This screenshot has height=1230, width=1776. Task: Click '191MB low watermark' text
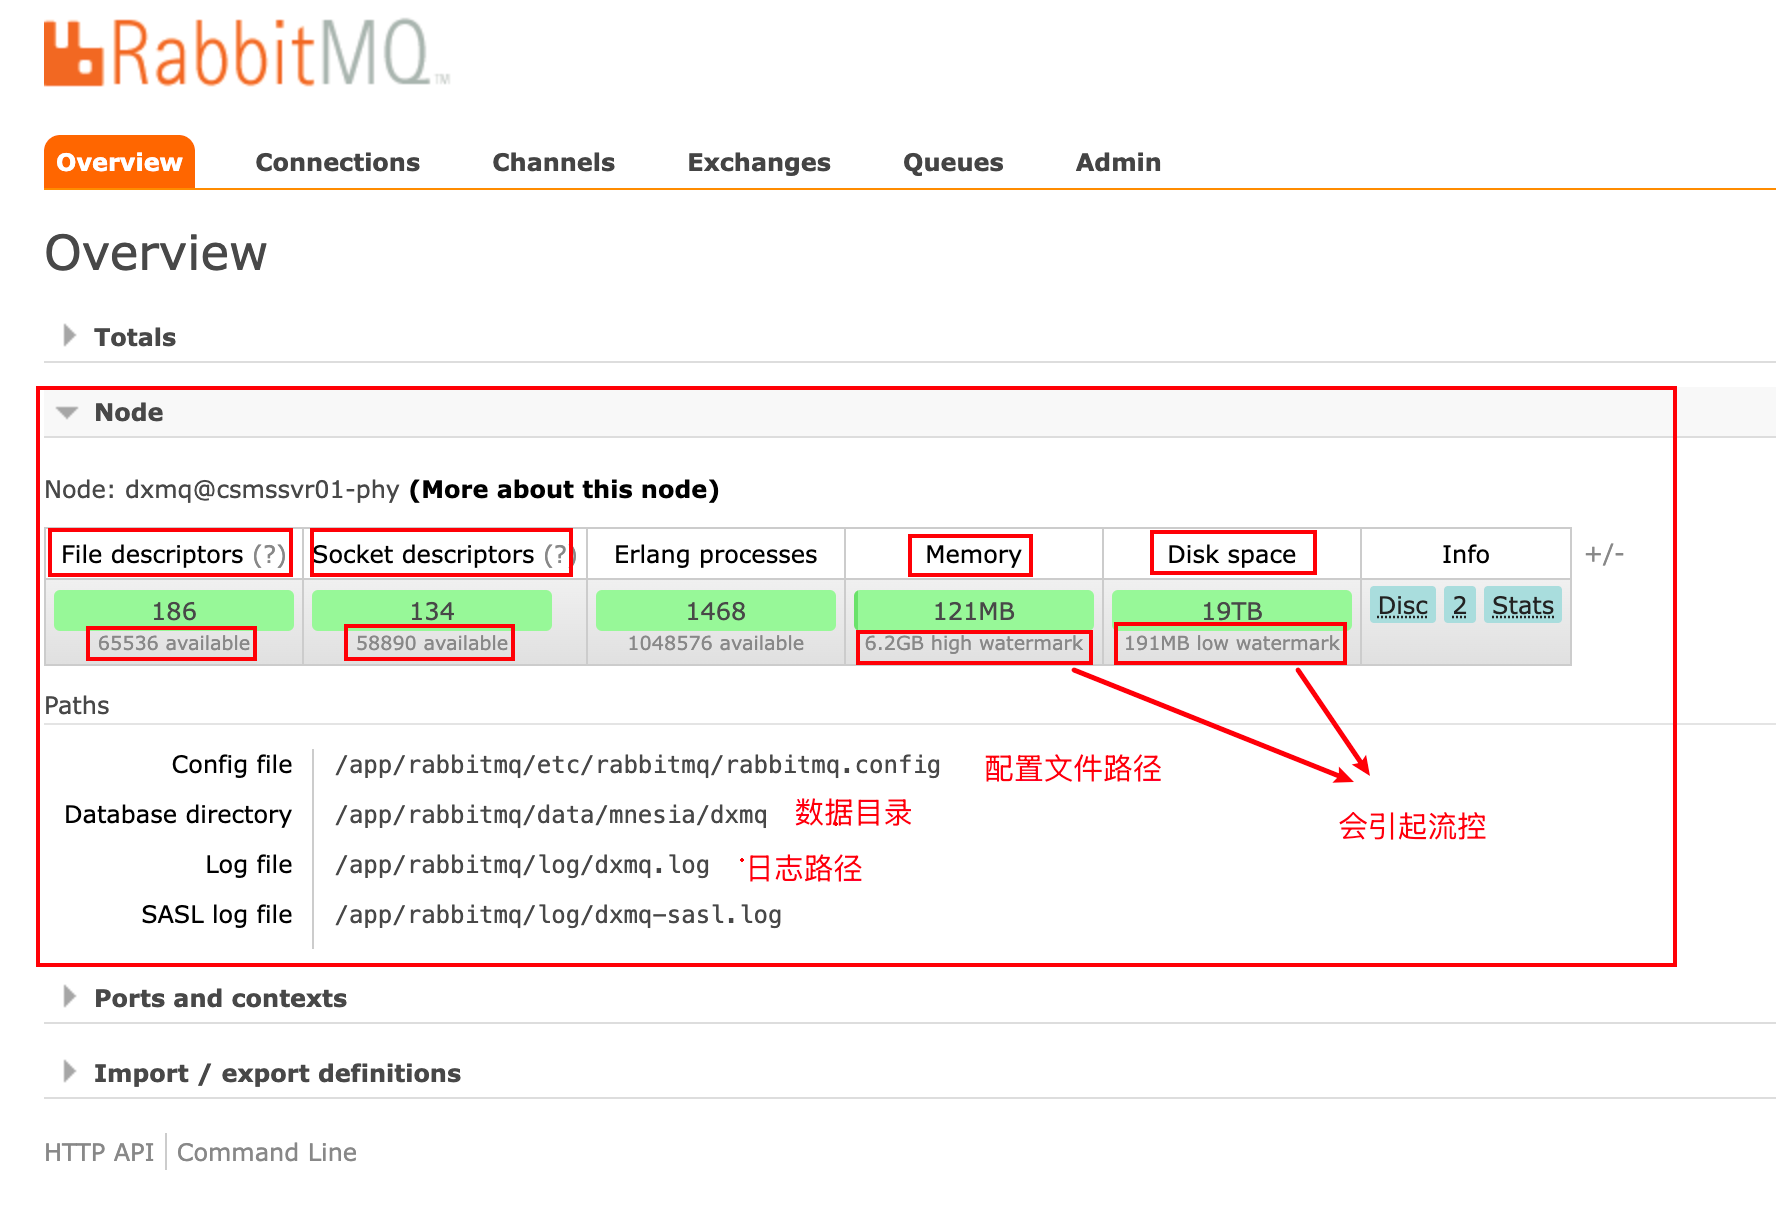coord(1232,643)
